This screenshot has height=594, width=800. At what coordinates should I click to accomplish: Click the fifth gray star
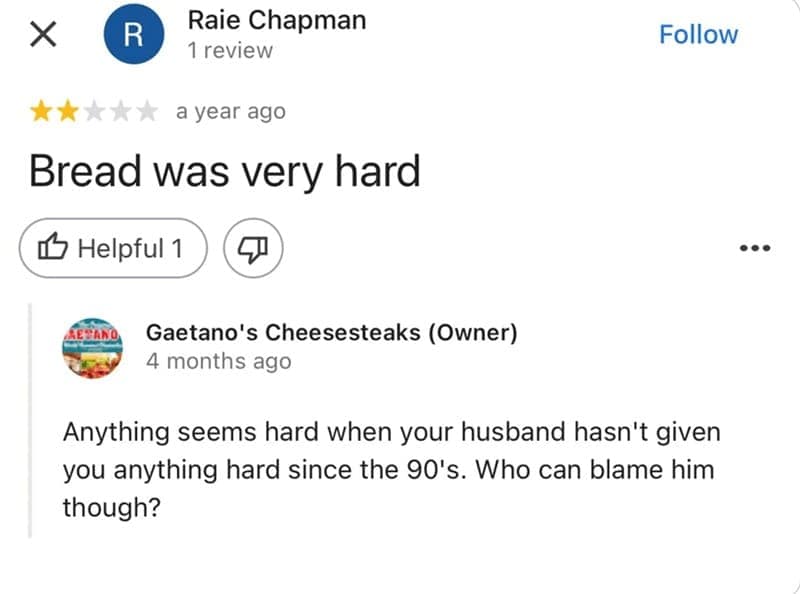tap(147, 112)
